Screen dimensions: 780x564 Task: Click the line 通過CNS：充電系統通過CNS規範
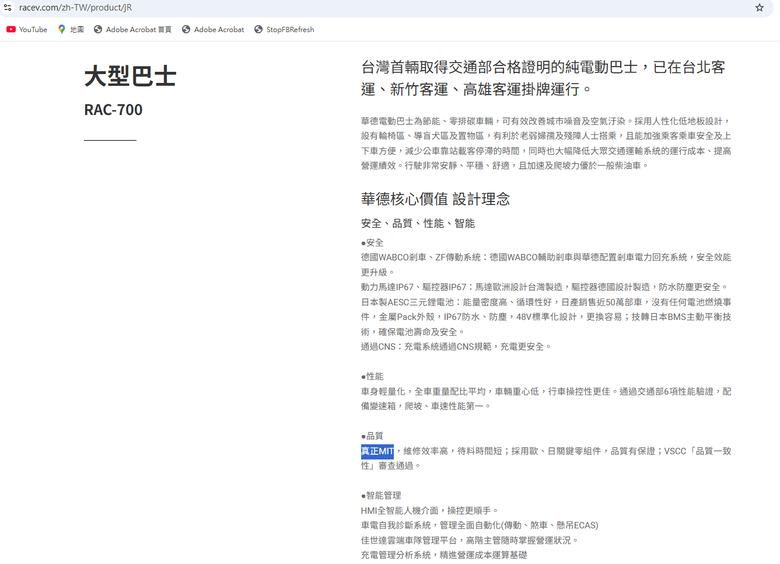(x=456, y=347)
